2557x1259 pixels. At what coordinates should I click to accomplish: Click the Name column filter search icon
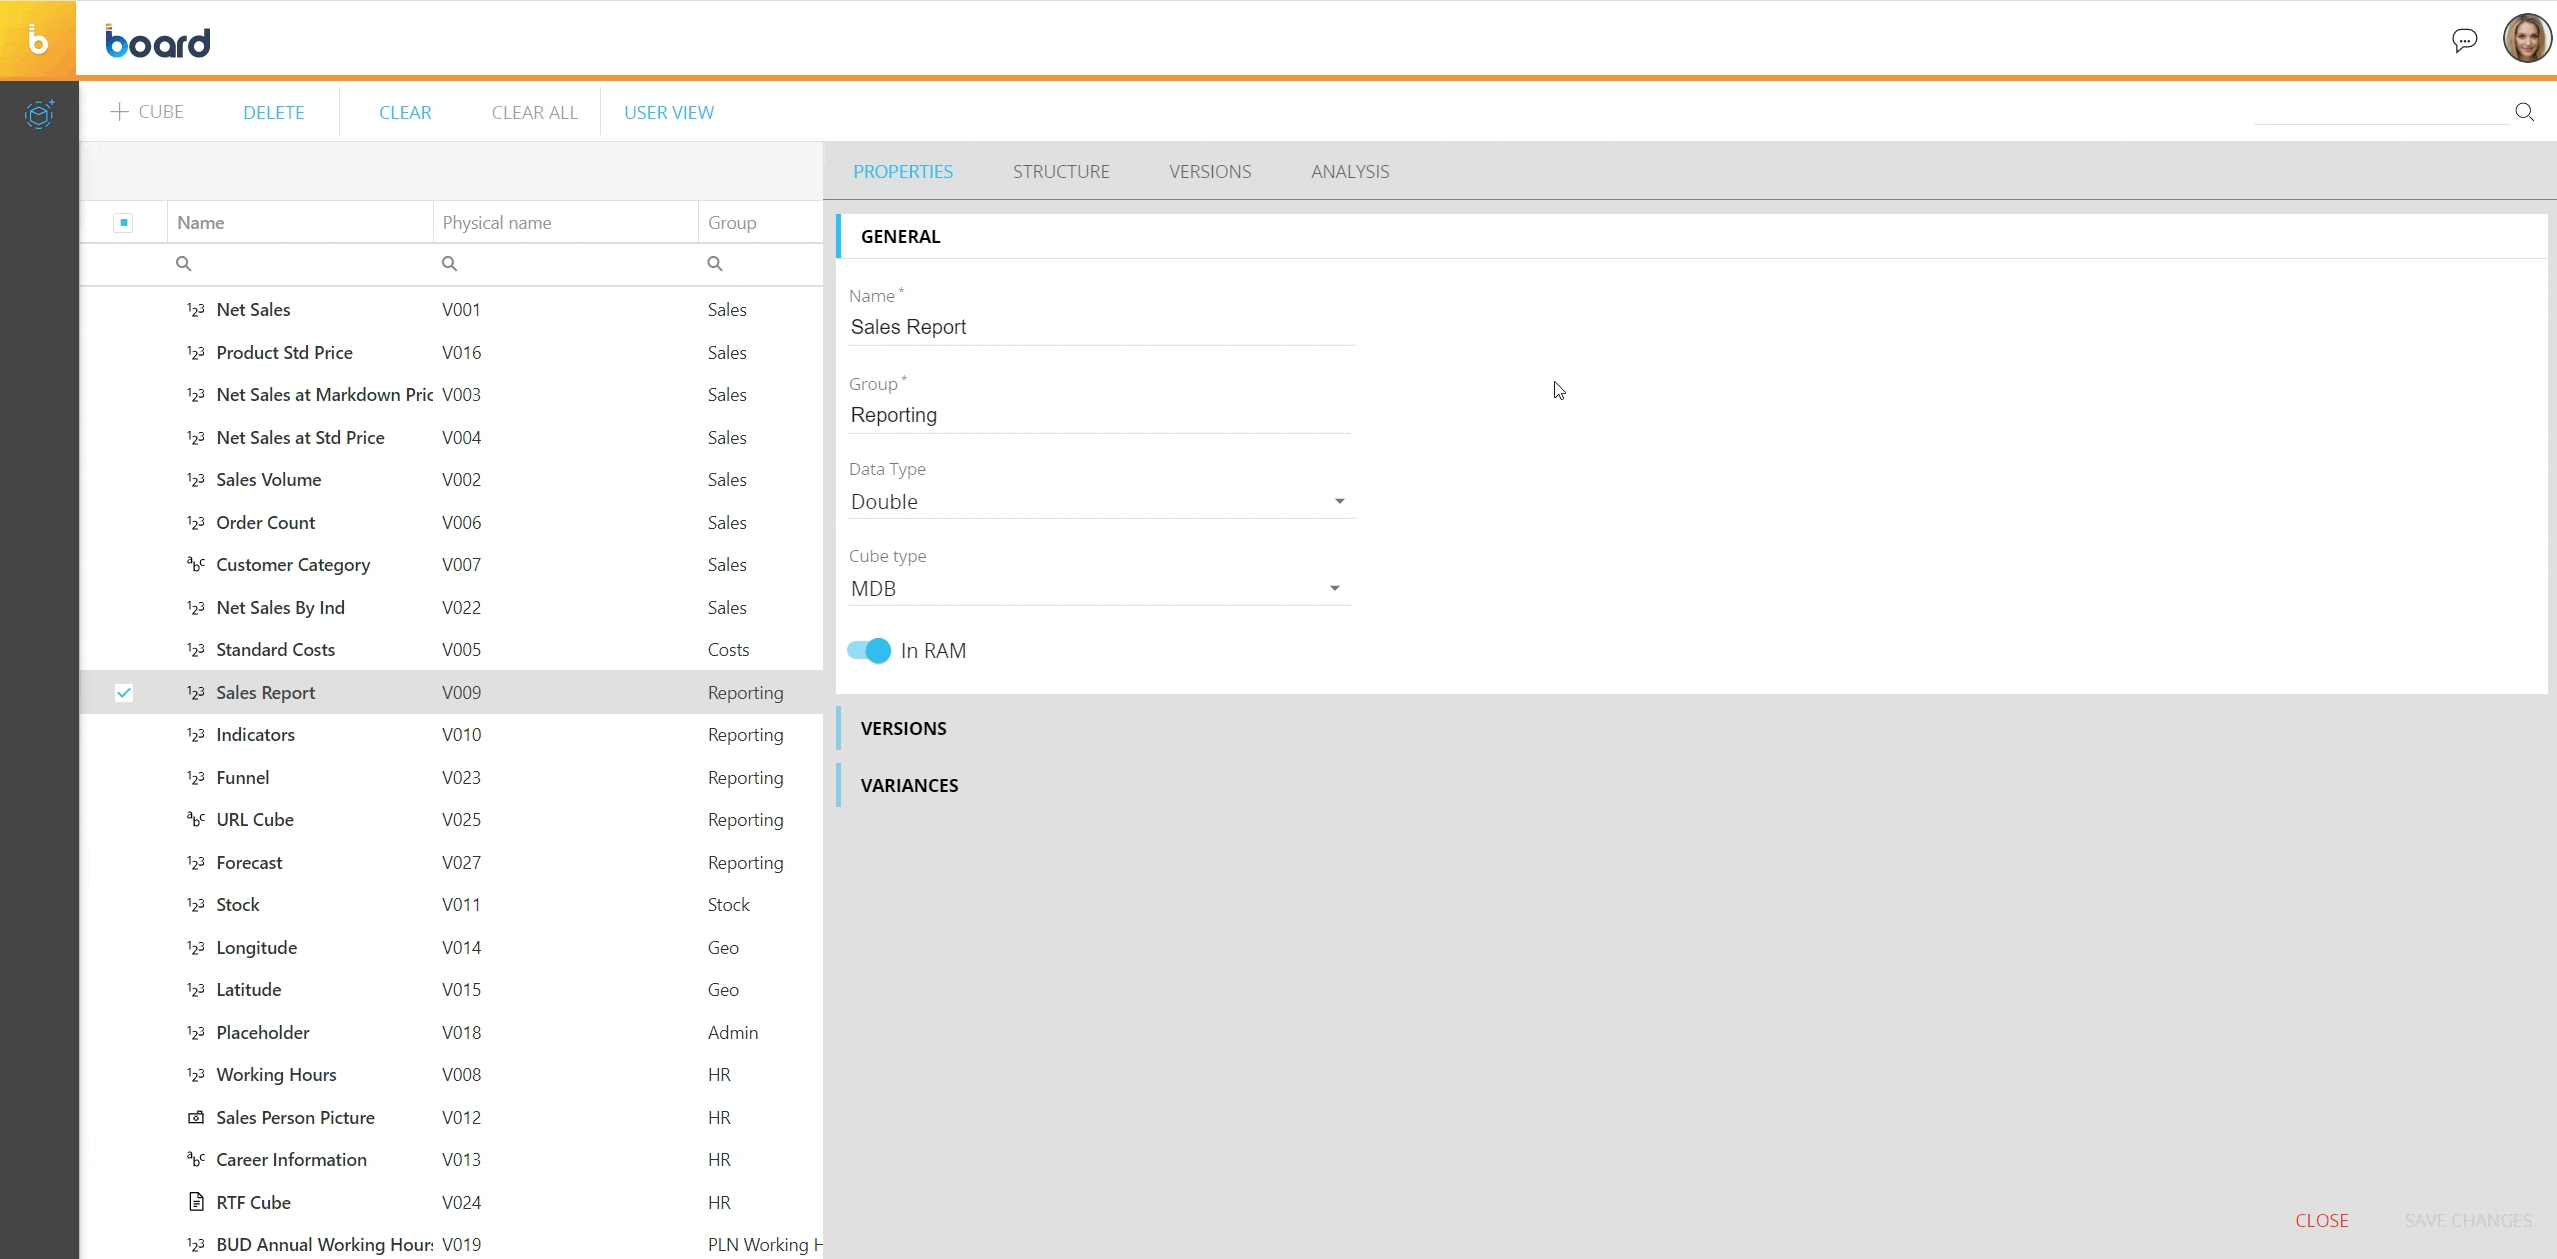click(x=183, y=263)
